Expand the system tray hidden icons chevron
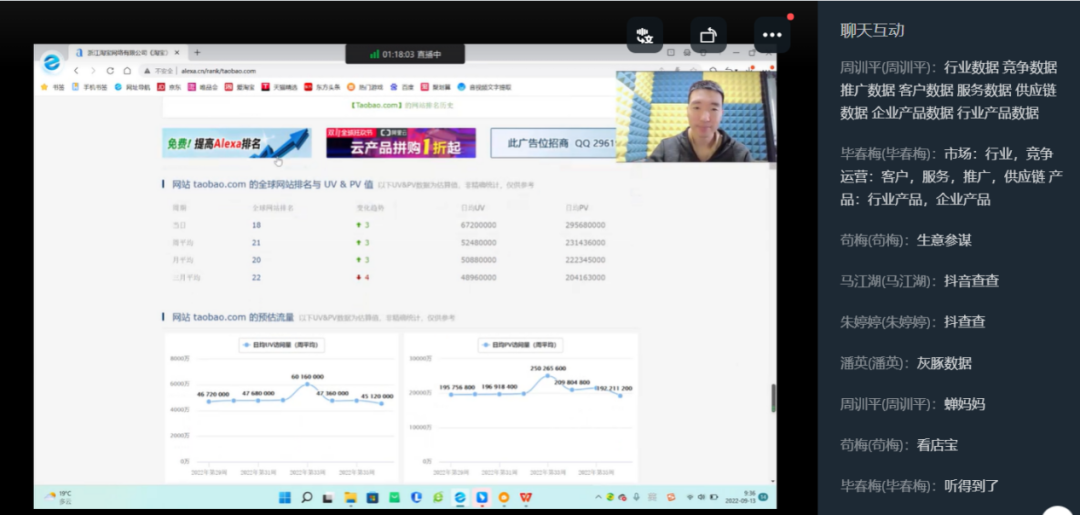The height and width of the screenshot is (515, 1080). (597, 497)
